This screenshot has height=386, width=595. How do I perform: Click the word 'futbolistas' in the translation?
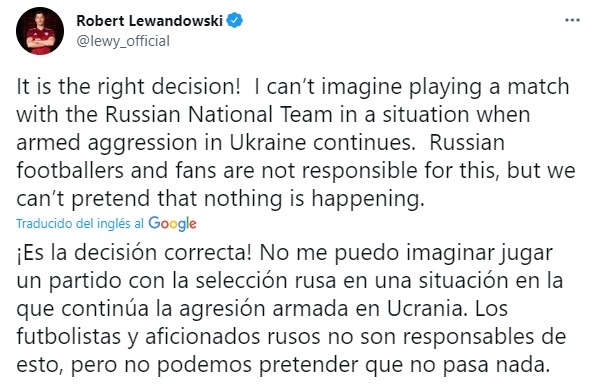coord(68,337)
